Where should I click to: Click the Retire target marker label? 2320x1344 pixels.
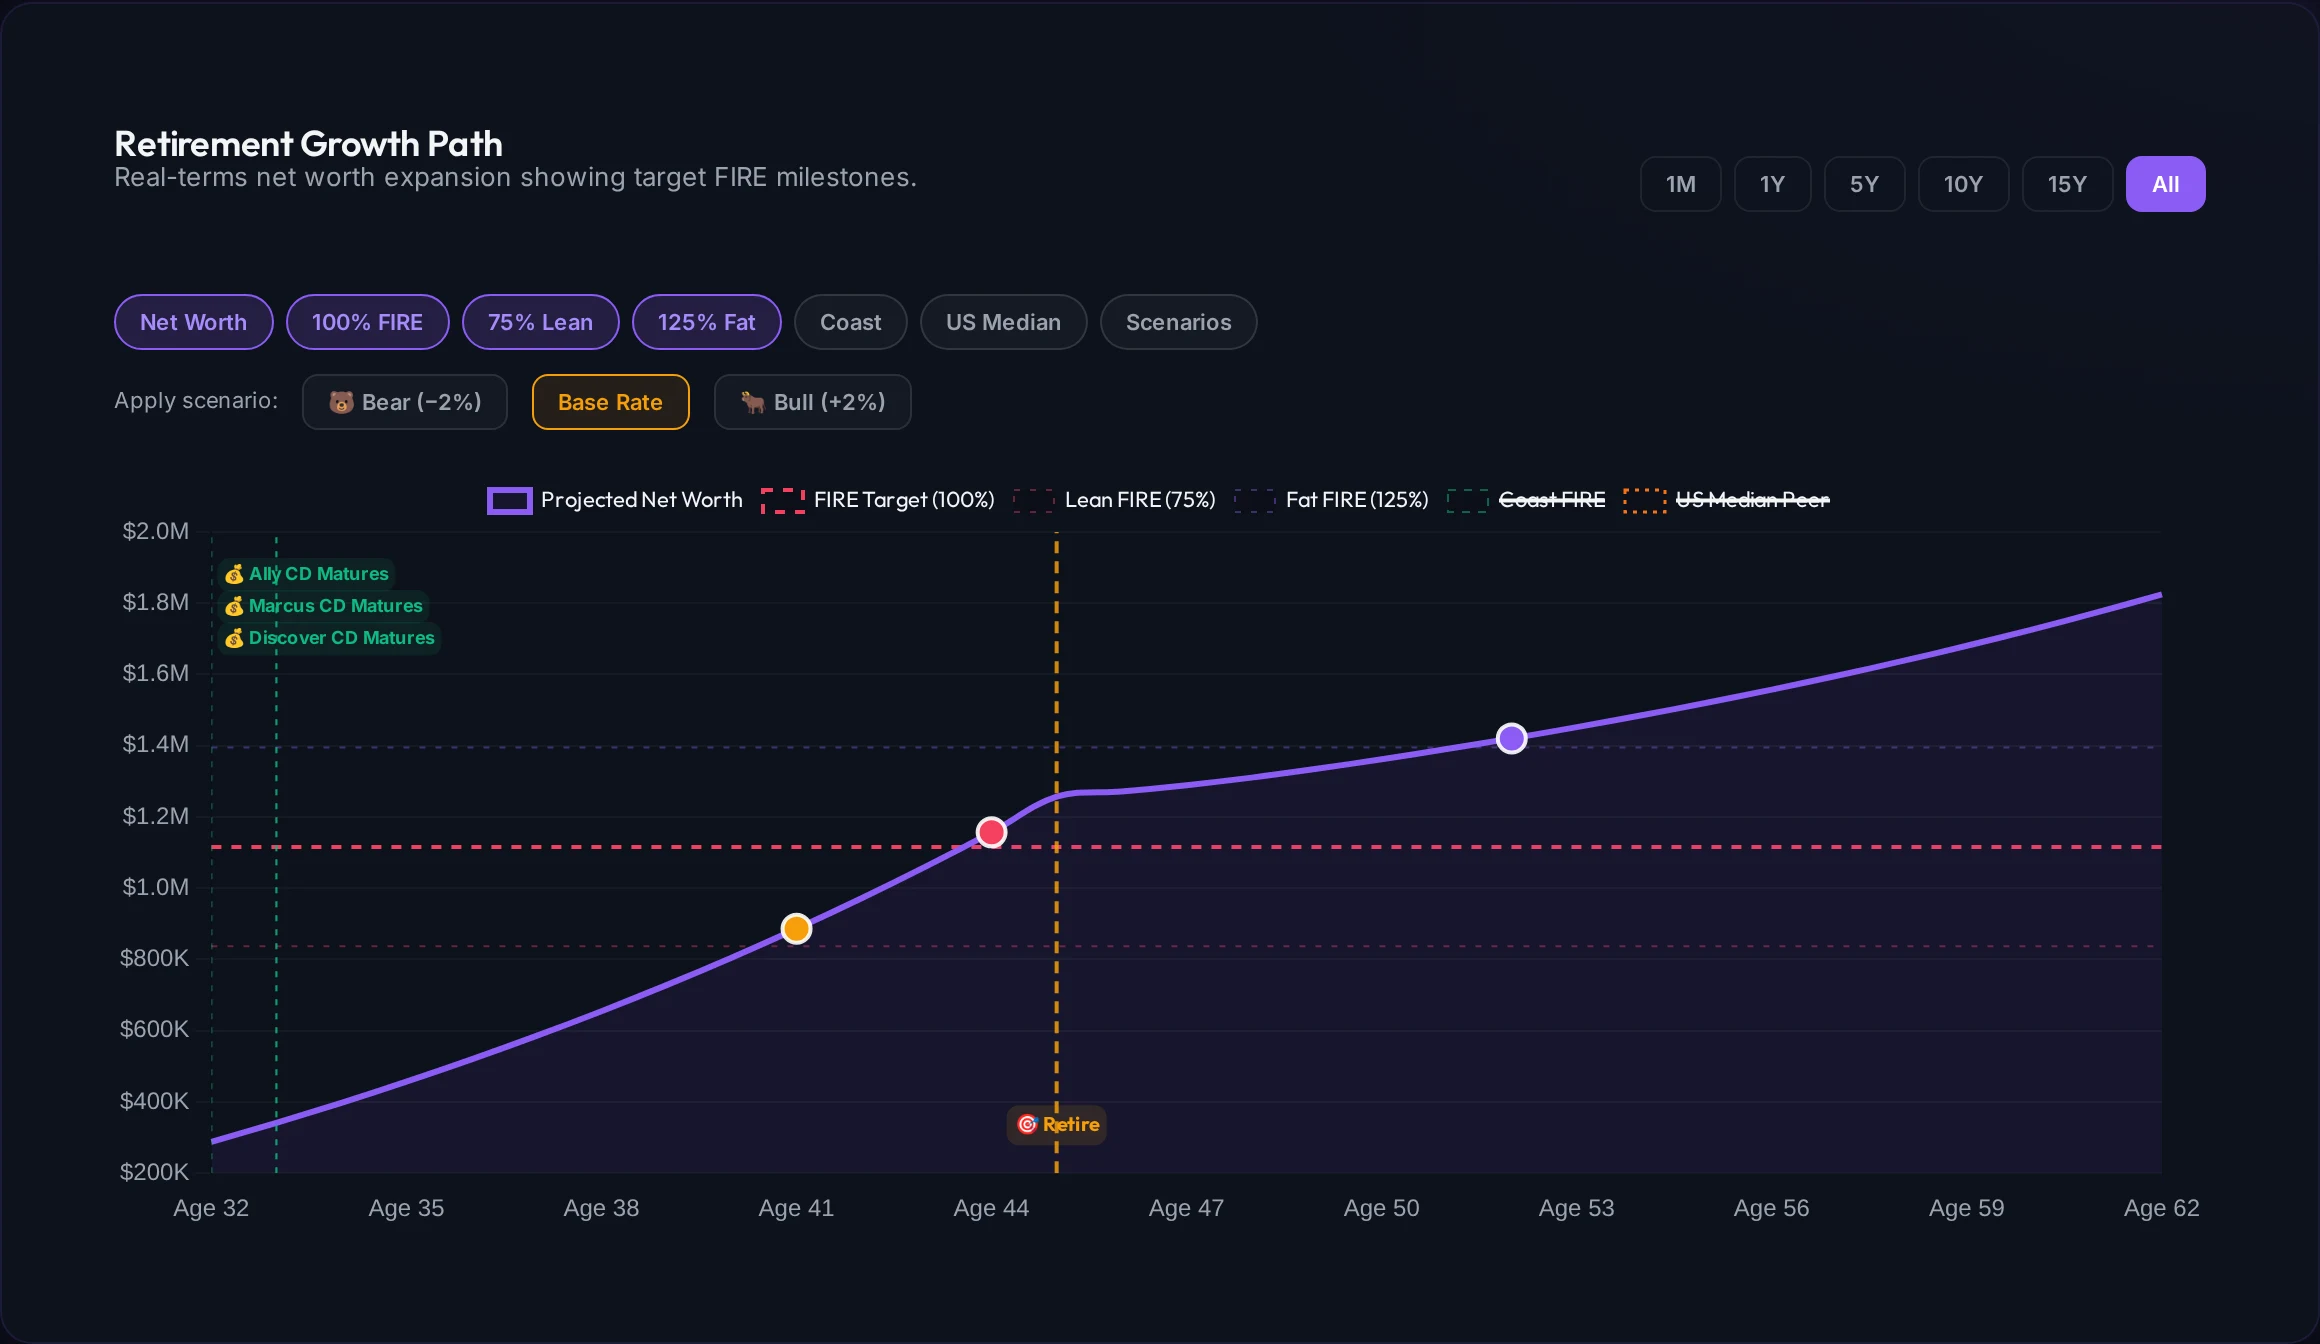tap(1057, 1125)
